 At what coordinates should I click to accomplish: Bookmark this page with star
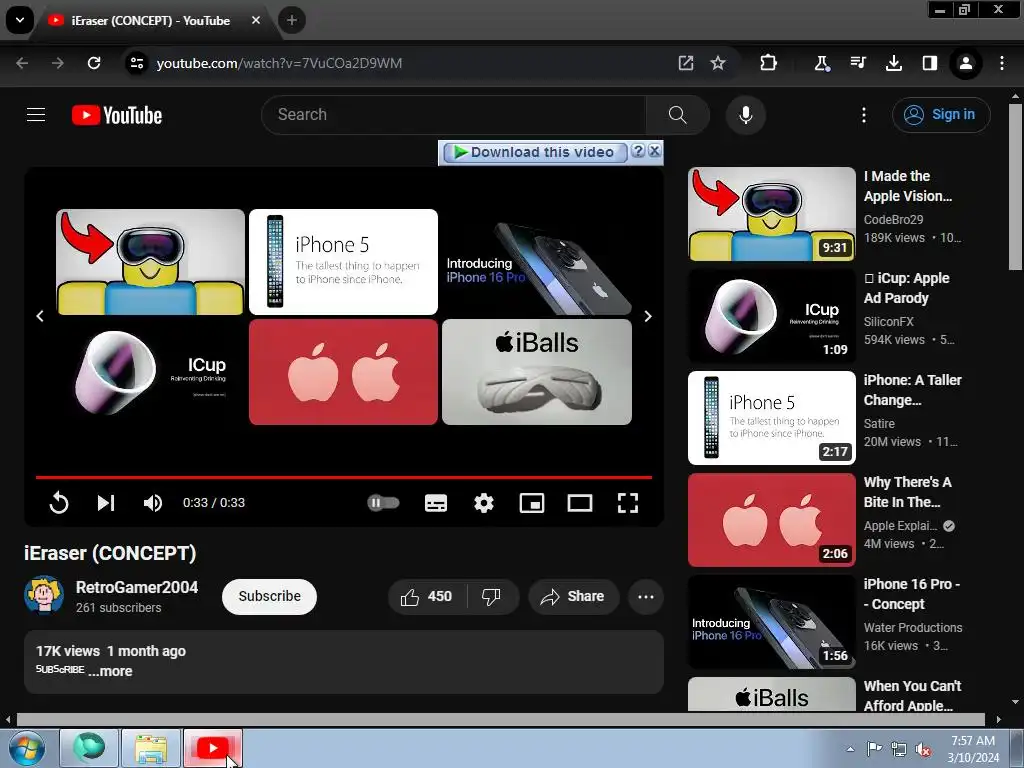pos(718,63)
